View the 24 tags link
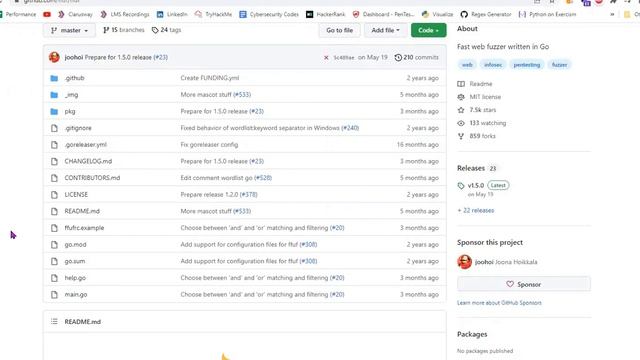This screenshot has height=360, width=640. pyautogui.click(x=166, y=30)
